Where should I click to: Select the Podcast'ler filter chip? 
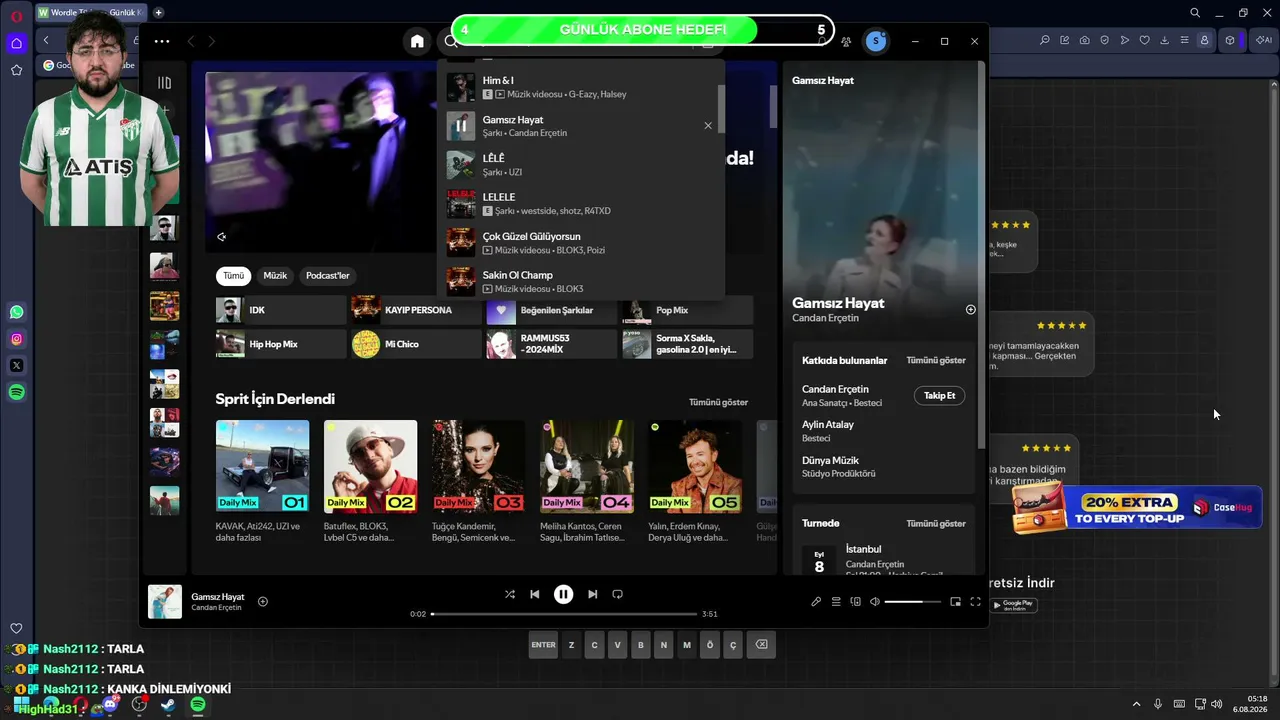(x=328, y=276)
